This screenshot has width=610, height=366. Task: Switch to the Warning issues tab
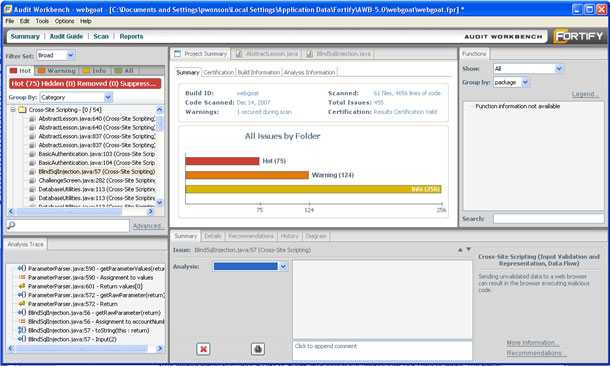pyautogui.click(x=57, y=70)
